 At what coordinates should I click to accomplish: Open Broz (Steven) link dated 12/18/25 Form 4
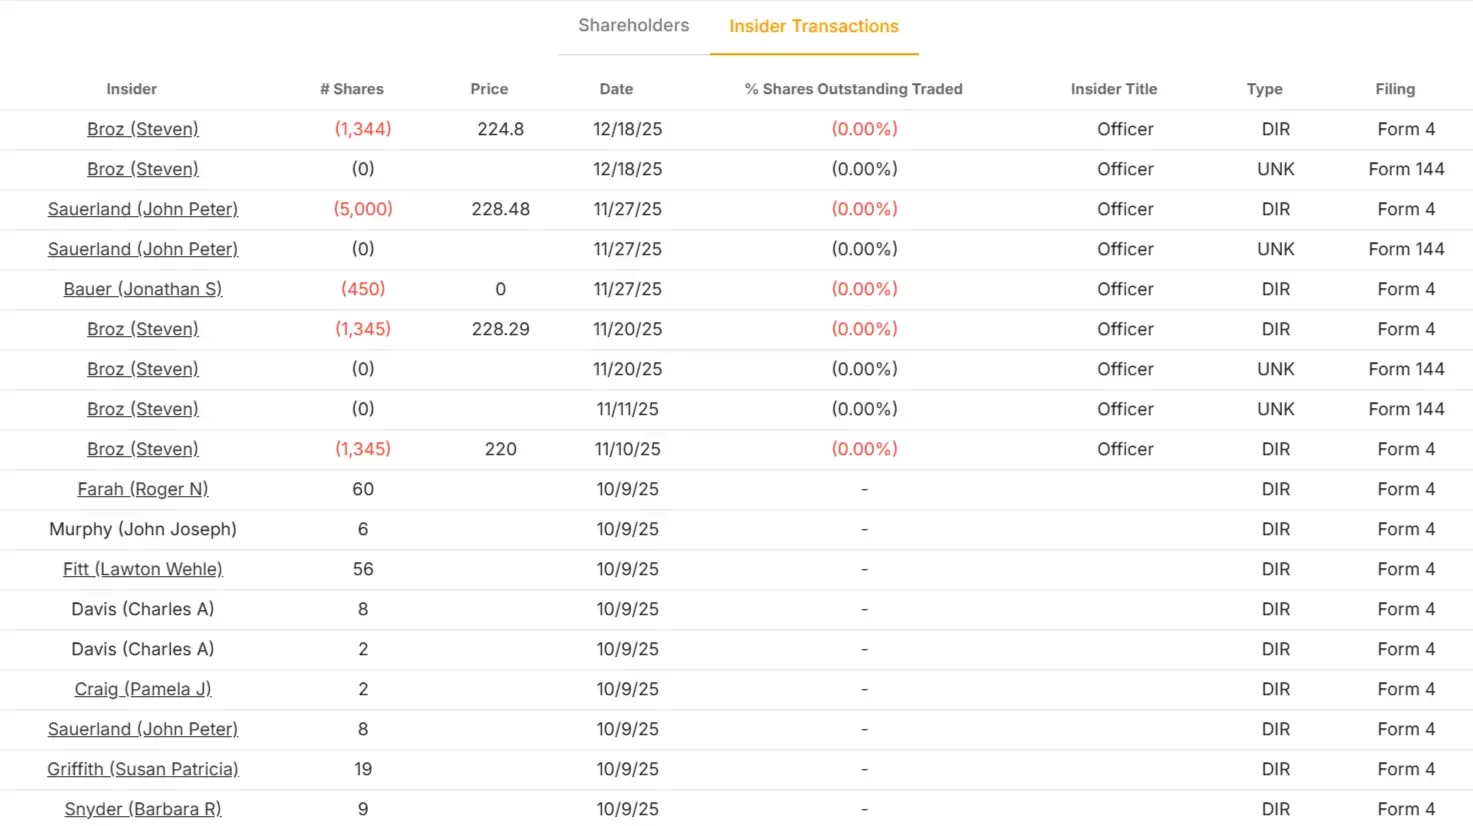click(x=143, y=129)
